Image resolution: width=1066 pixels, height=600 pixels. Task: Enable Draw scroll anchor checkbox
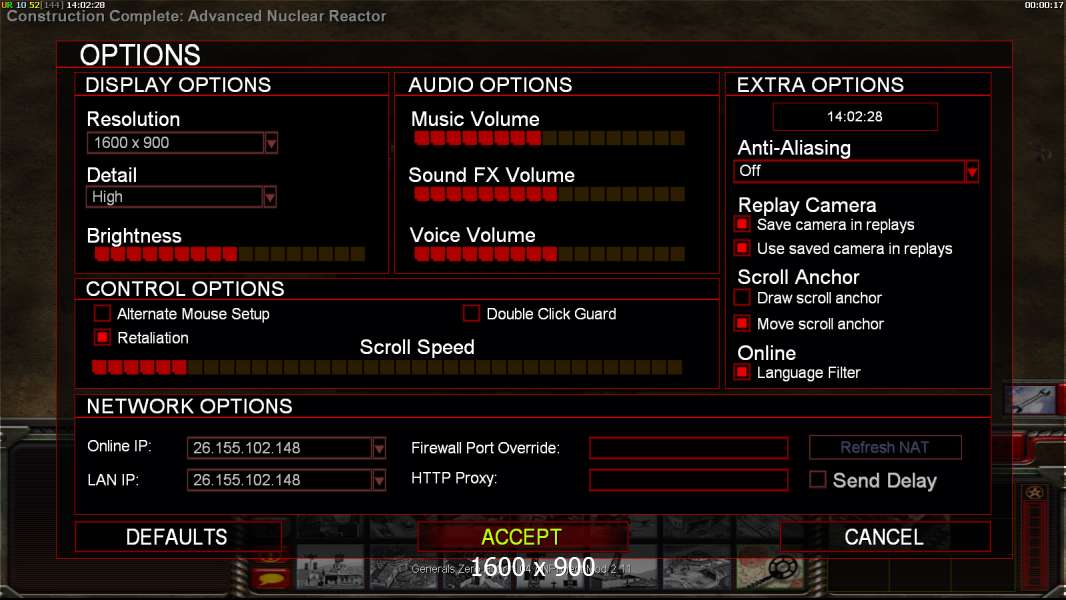pos(742,298)
